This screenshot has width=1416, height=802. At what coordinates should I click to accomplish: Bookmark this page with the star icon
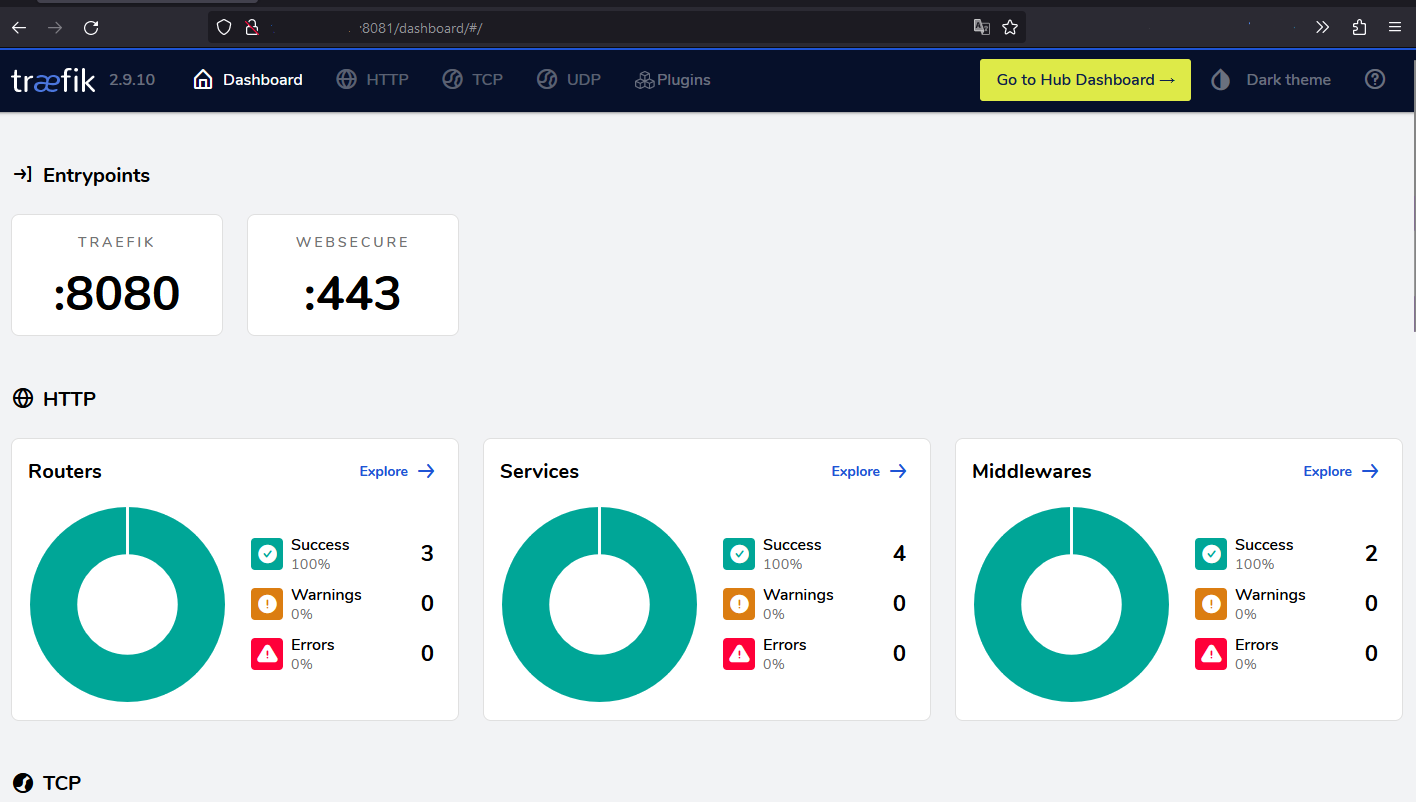click(x=1010, y=27)
